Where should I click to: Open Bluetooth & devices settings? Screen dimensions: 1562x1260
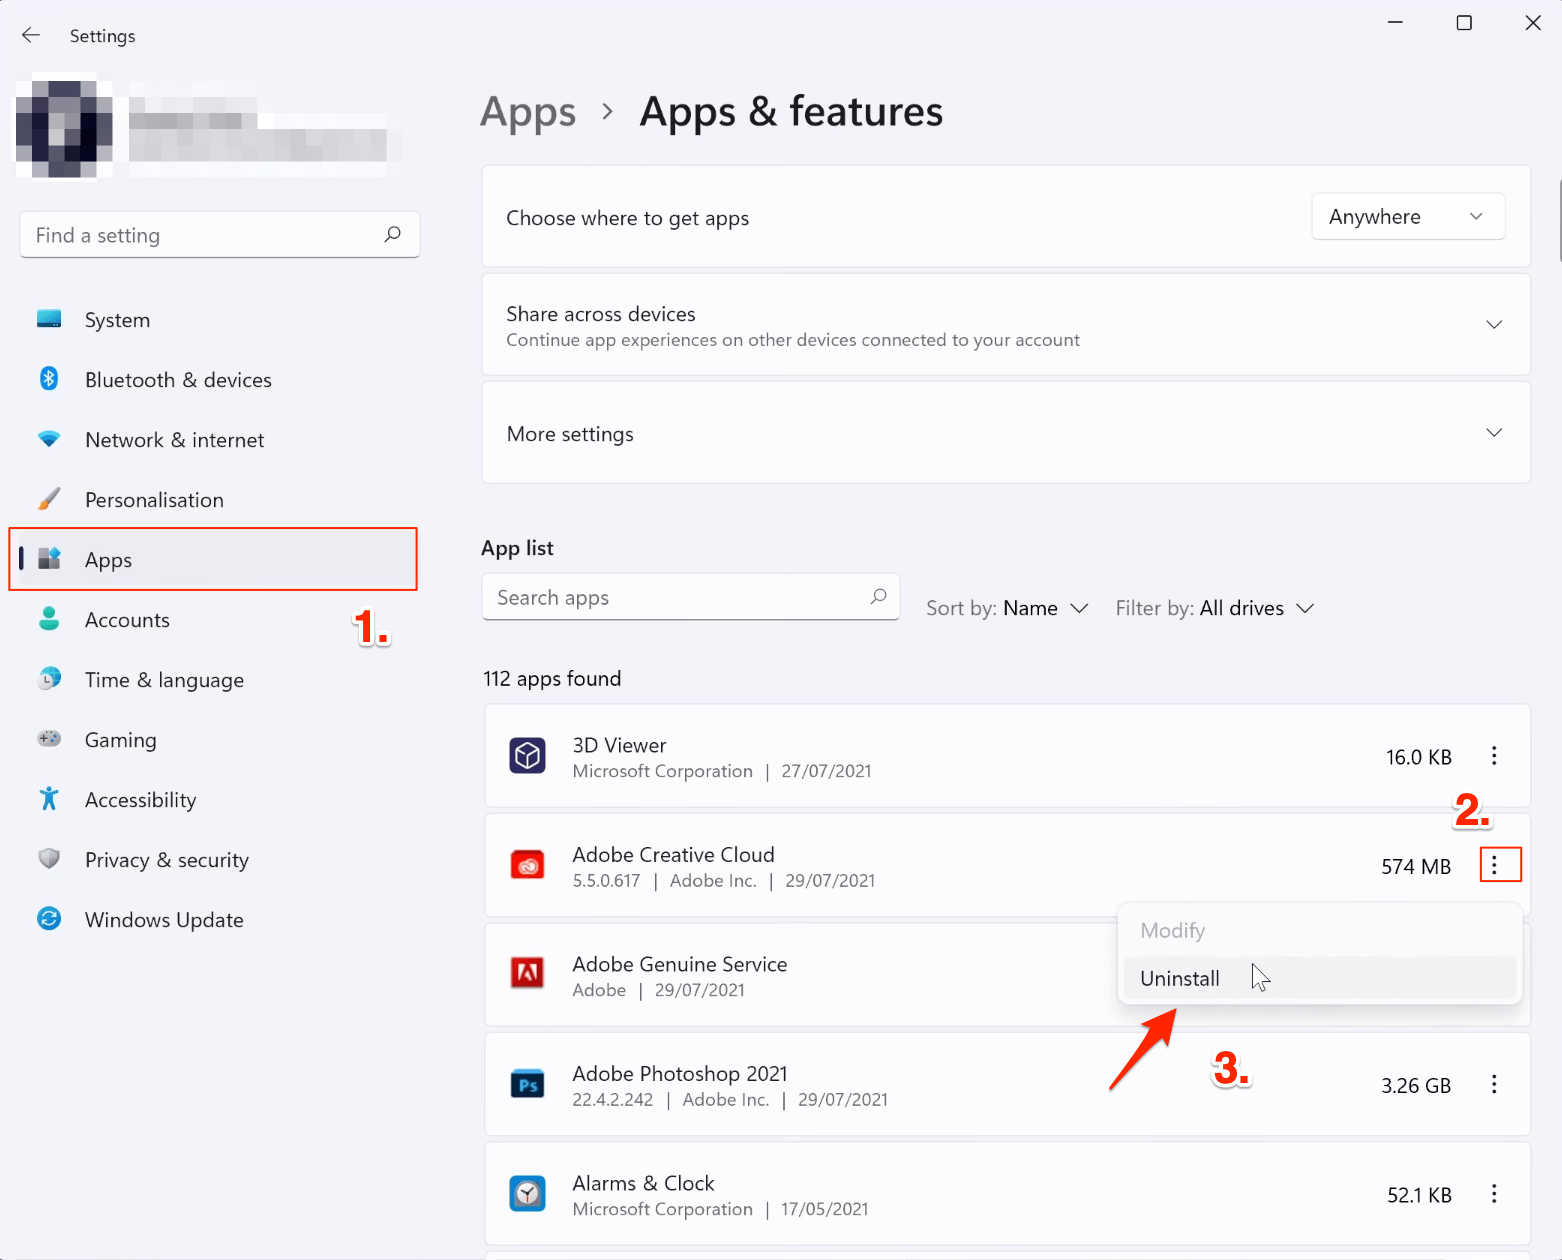(x=178, y=380)
